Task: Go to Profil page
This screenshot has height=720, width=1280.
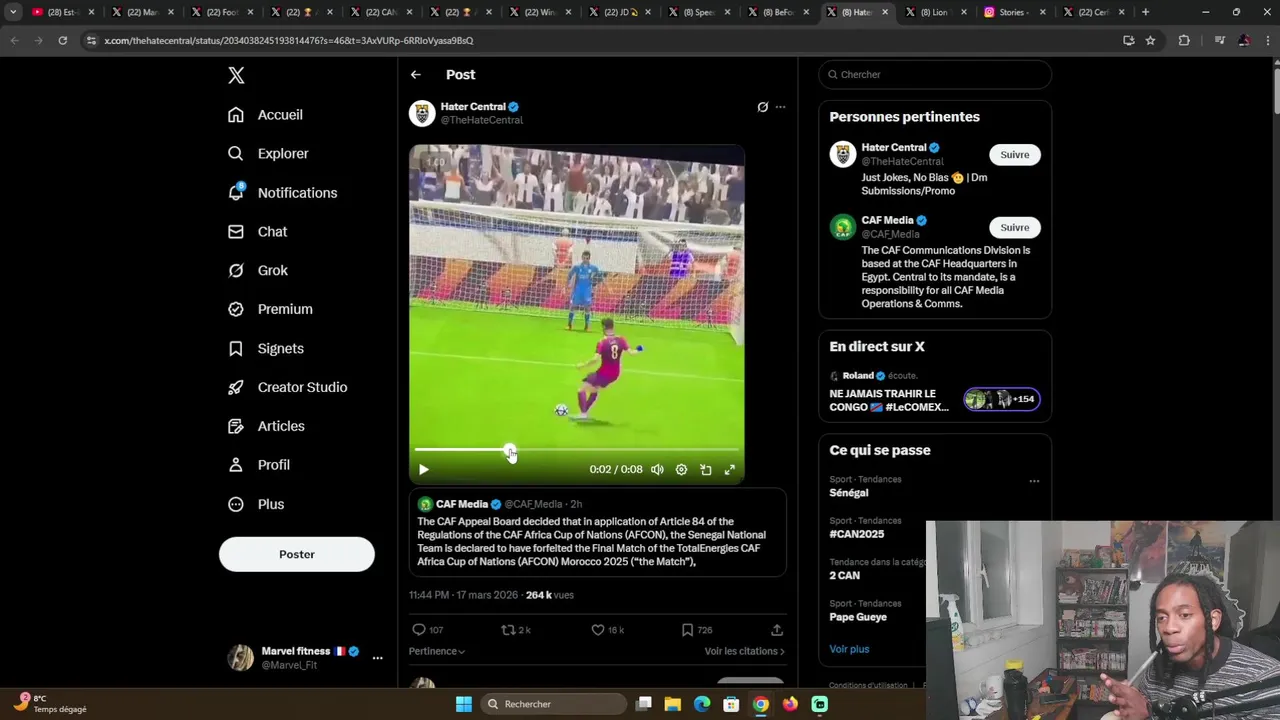Action: coord(258,466)
